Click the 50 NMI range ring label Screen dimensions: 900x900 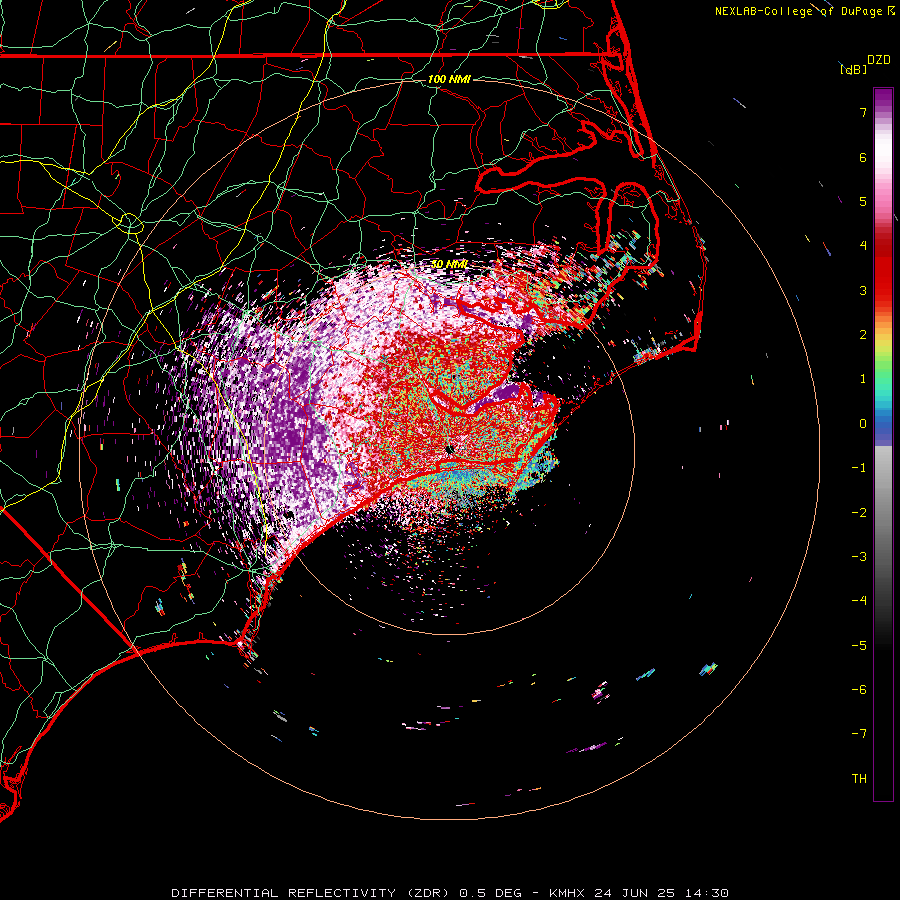tap(449, 264)
